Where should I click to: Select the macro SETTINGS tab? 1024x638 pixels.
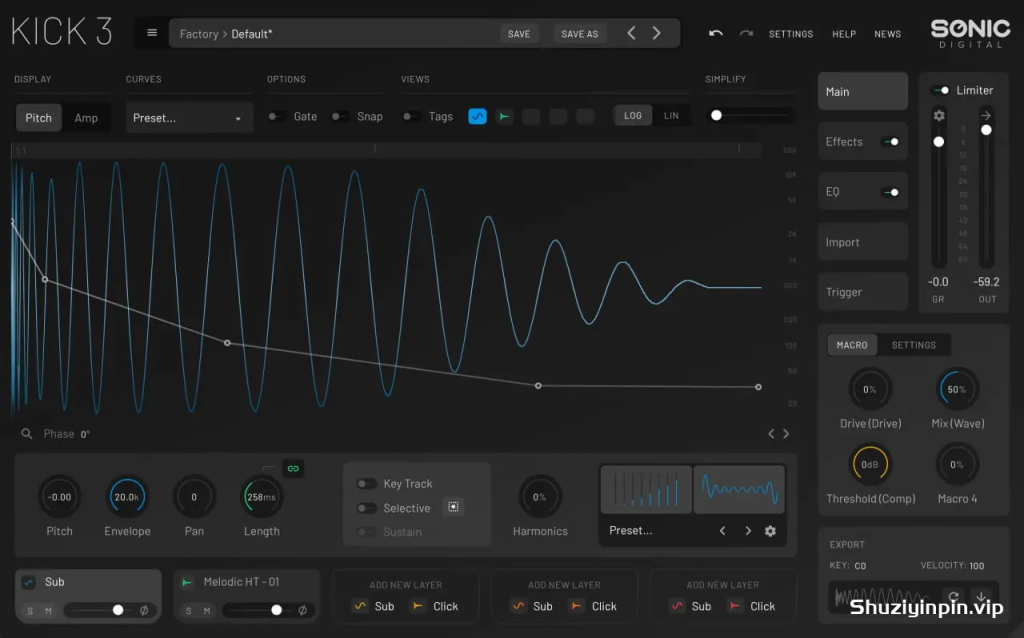coord(914,345)
